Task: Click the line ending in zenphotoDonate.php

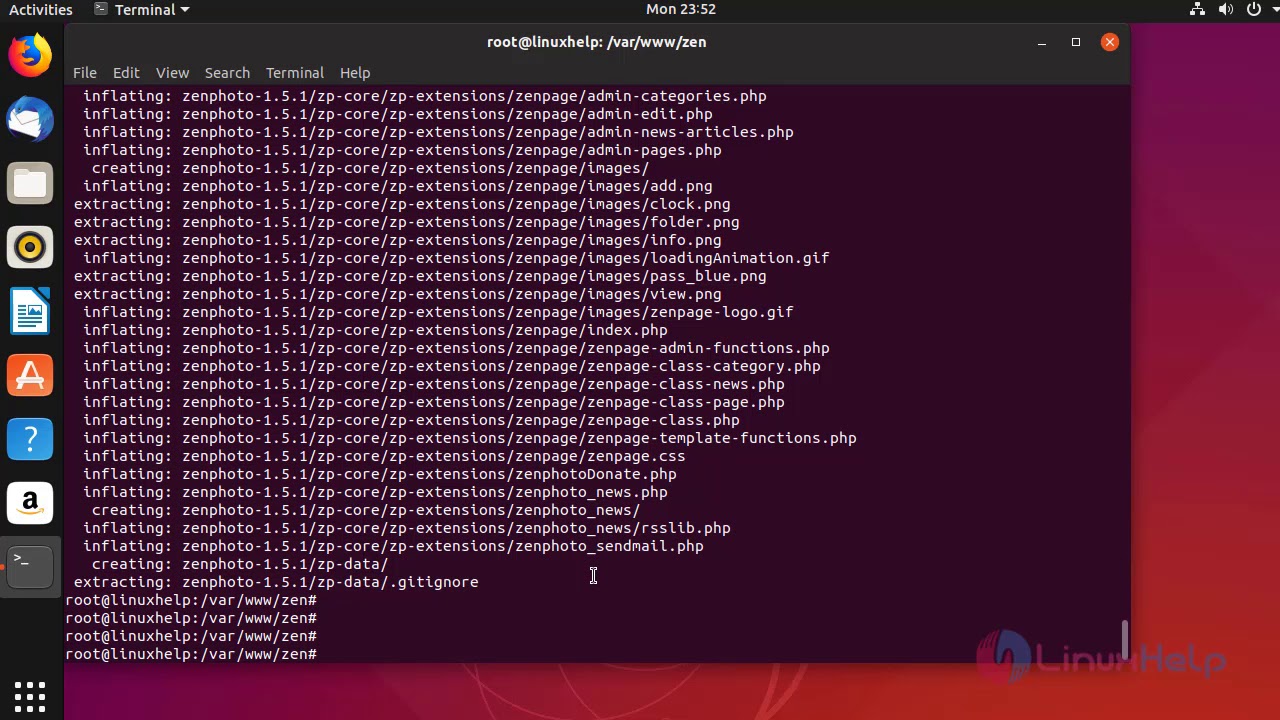Action: click(380, 474)
